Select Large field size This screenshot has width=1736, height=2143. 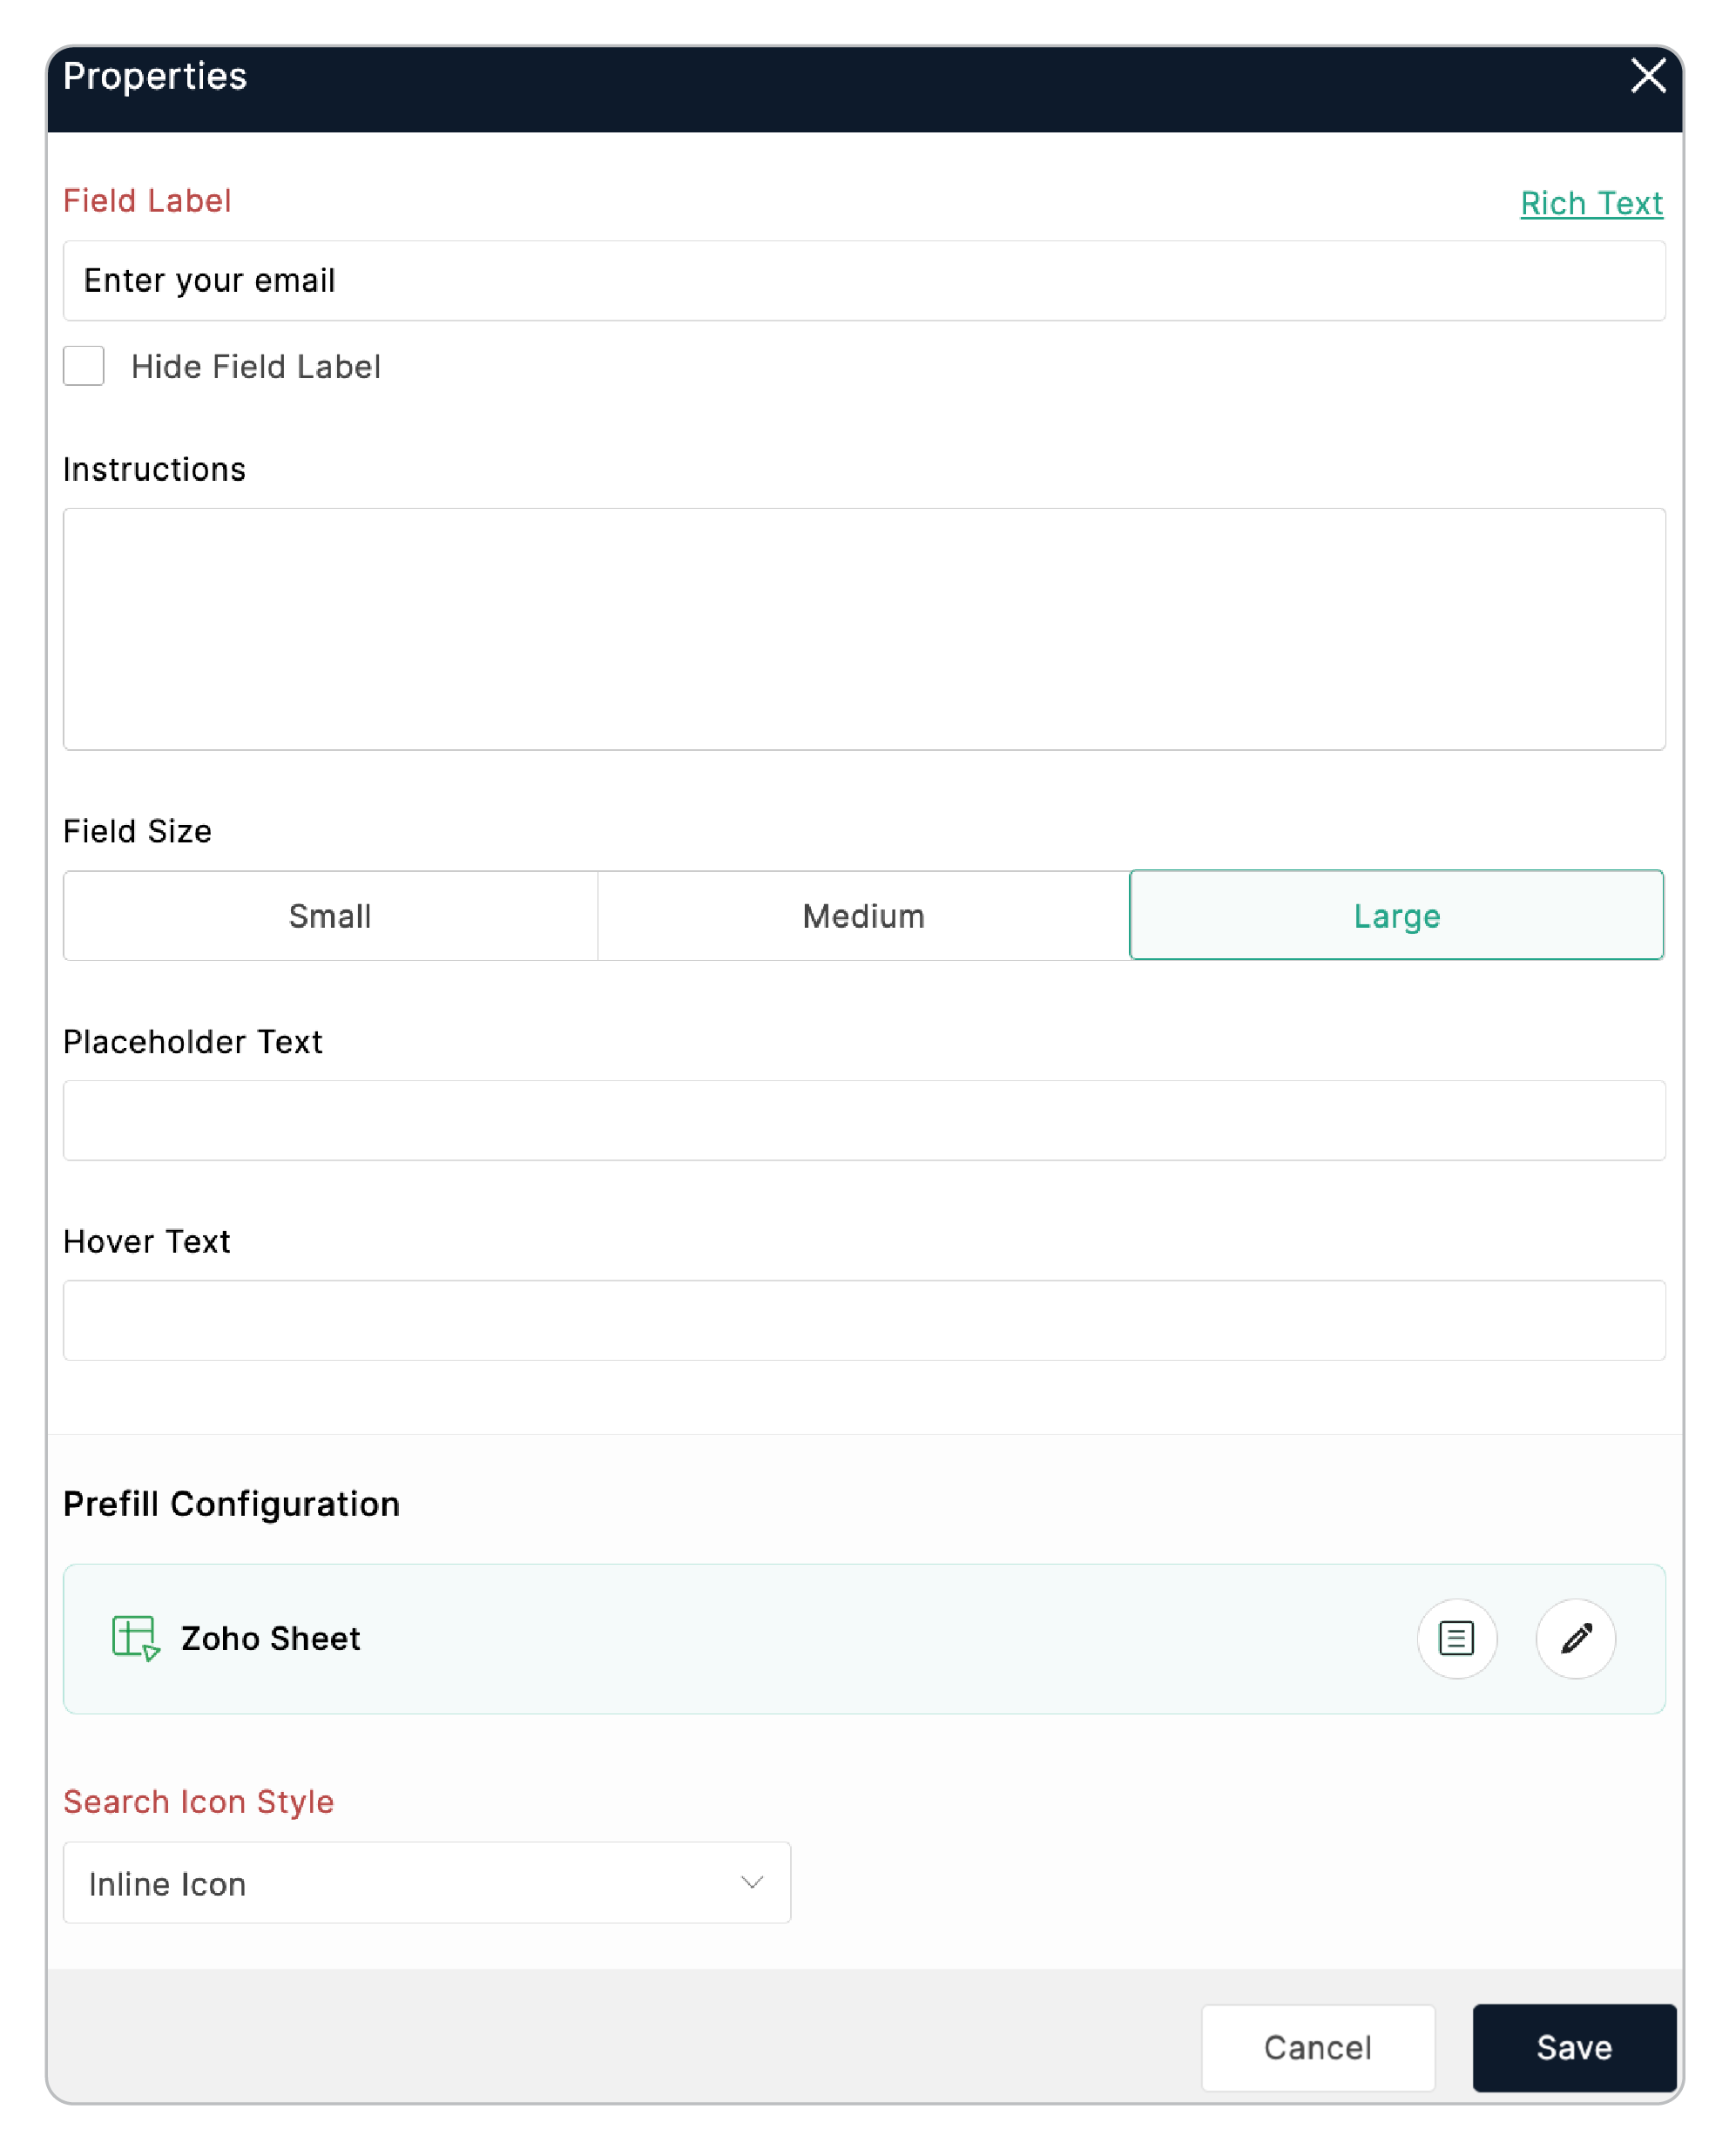(x=1397, y=916)
